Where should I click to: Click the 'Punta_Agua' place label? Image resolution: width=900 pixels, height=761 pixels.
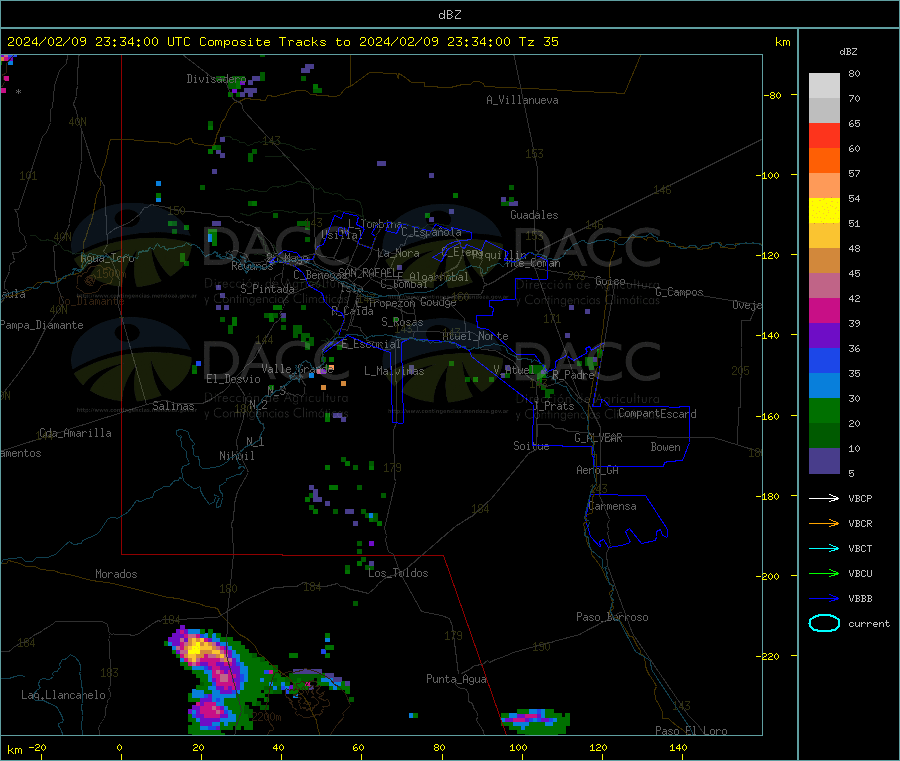(456, 679)
